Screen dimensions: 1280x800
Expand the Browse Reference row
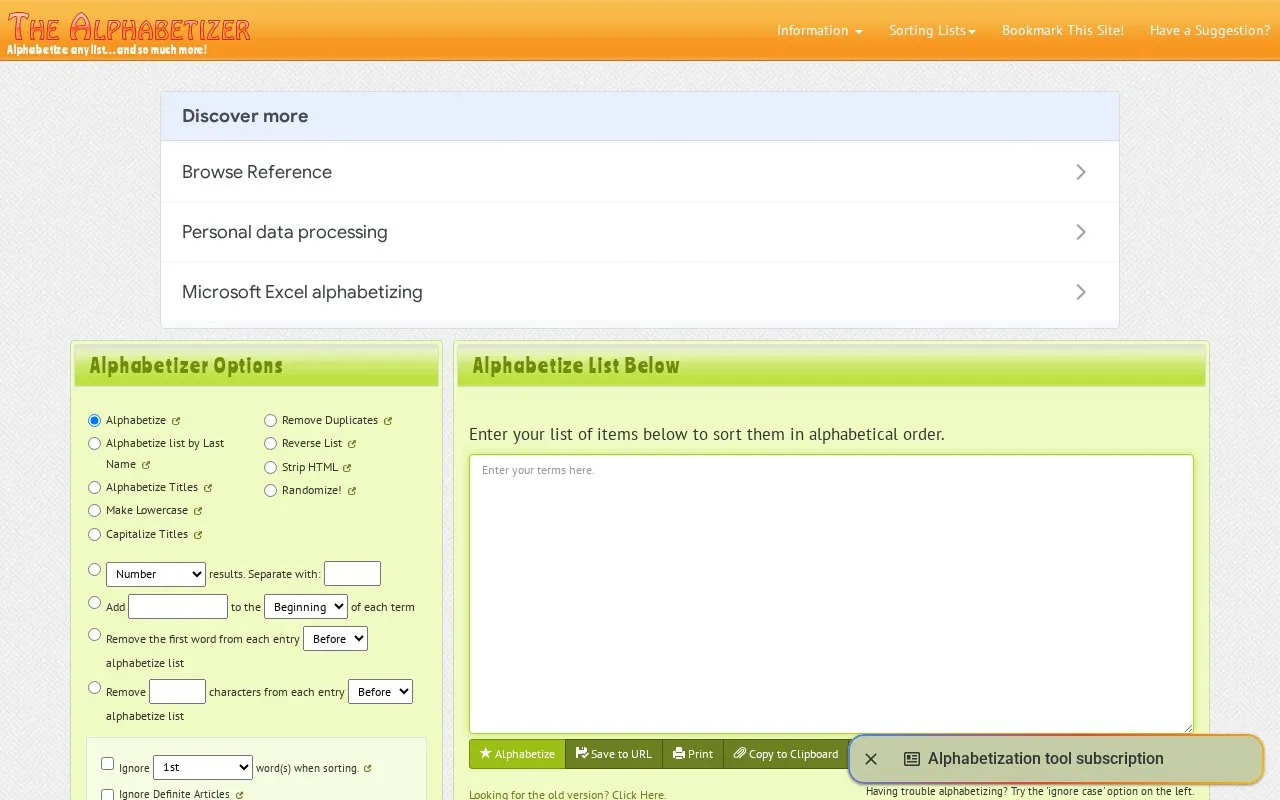pos(640,172)
